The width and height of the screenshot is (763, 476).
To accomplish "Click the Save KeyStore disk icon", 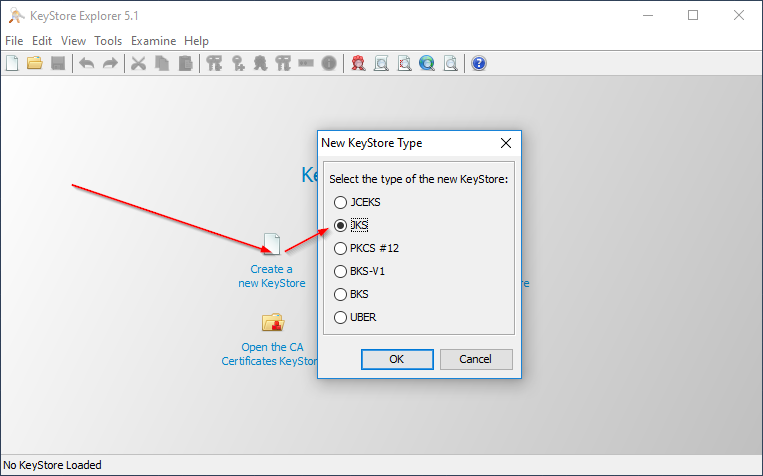I will (x=58, y=64).
